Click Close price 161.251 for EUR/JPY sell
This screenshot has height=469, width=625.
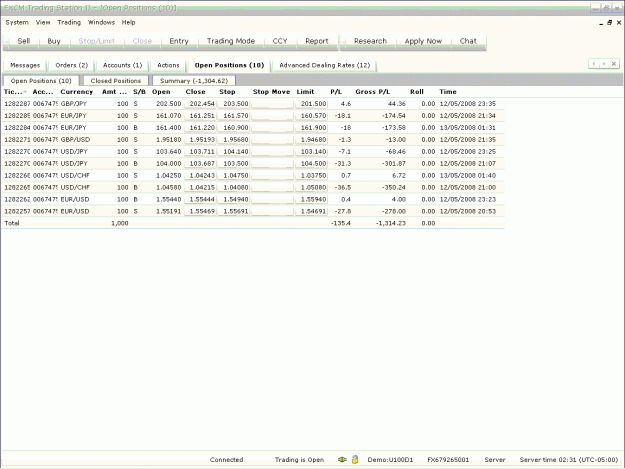200,116
